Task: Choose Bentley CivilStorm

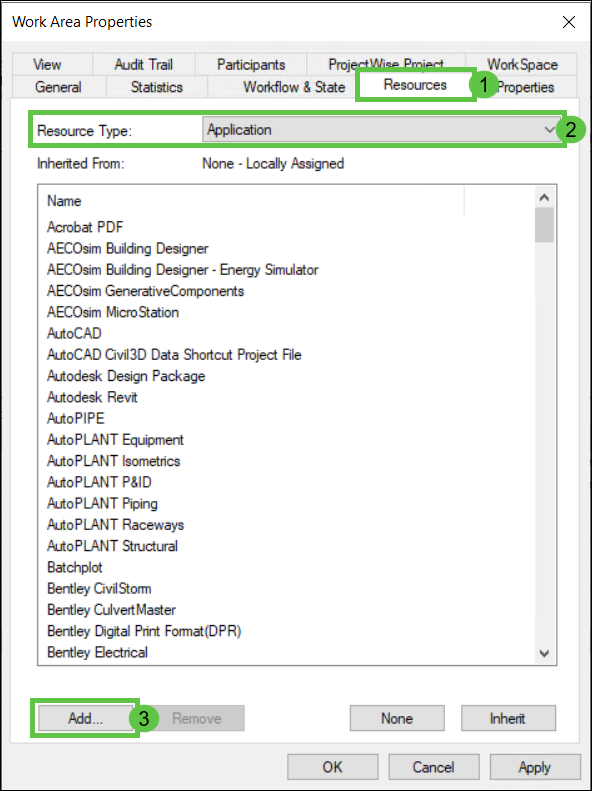Action: pos(99,588)
